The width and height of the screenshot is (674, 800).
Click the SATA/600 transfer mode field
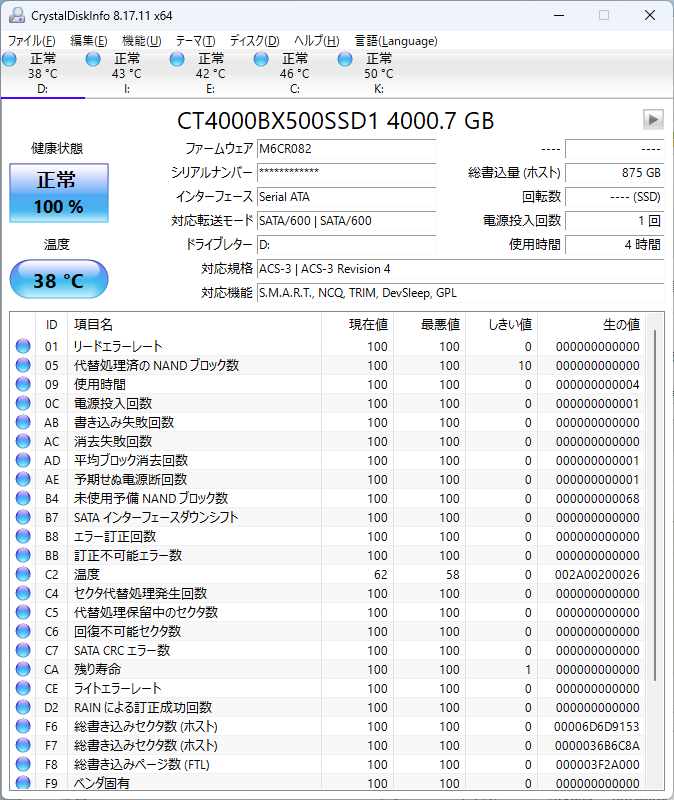click(x=346, y=220)
